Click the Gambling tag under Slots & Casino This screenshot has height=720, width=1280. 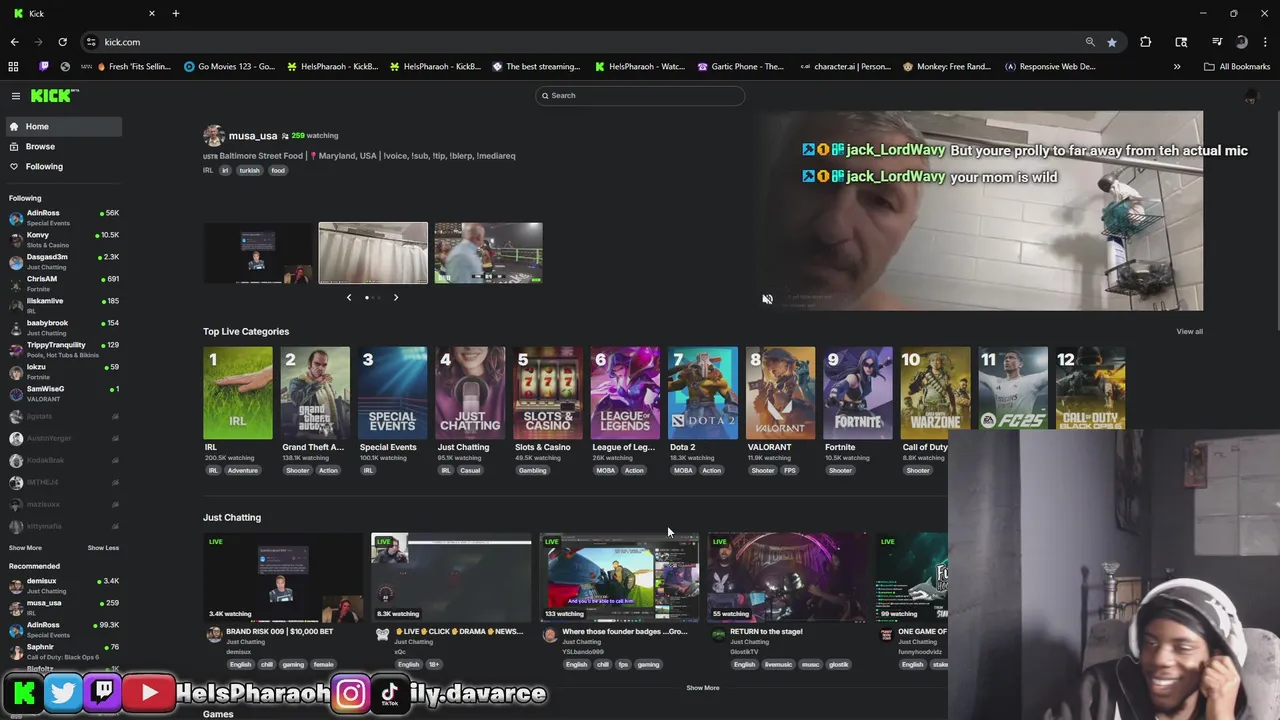pos(532,470)
